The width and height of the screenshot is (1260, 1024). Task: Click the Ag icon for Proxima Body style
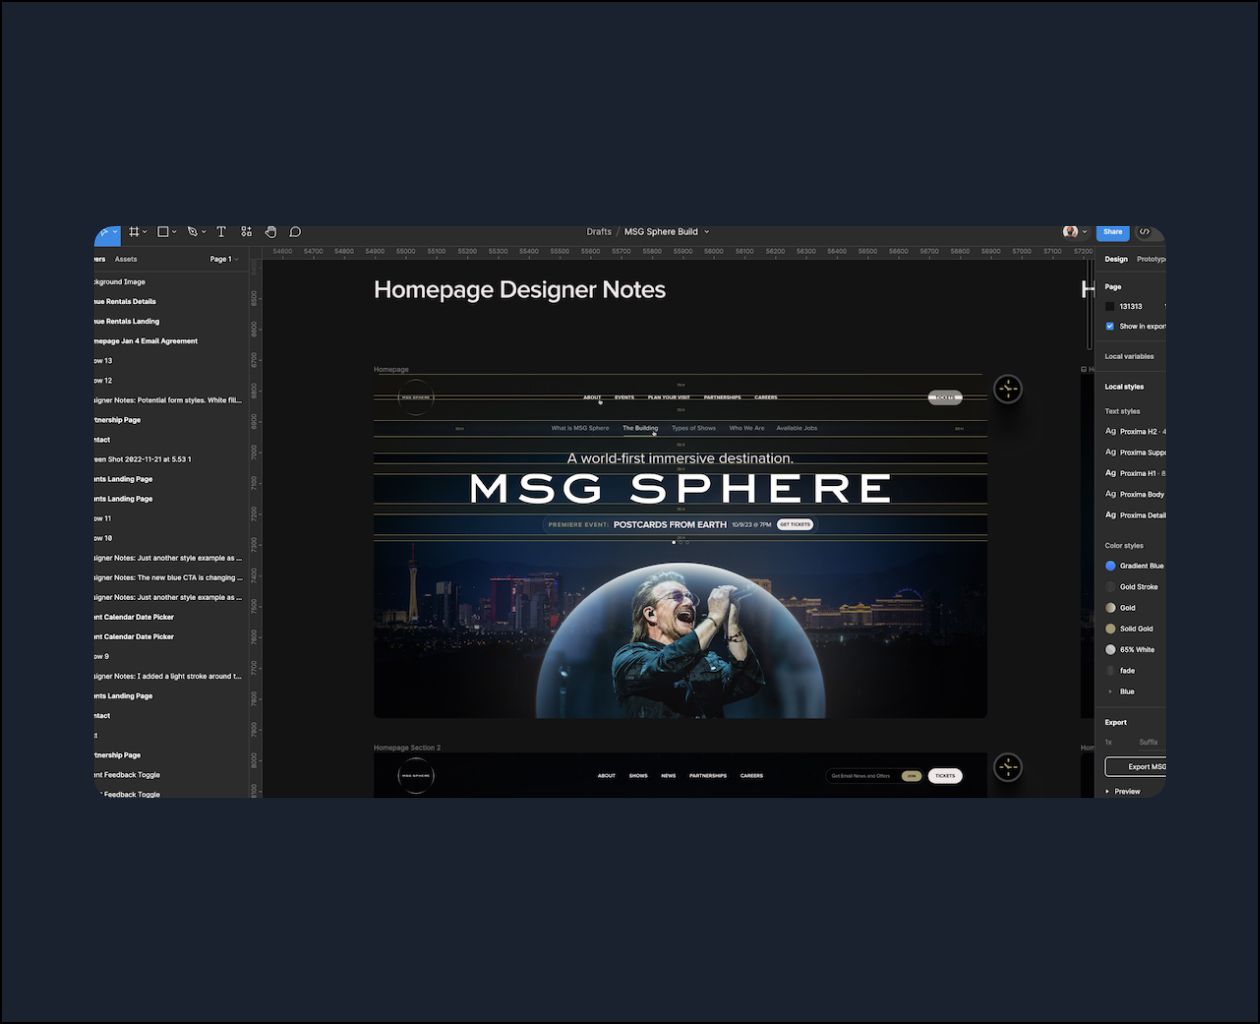1110,494
